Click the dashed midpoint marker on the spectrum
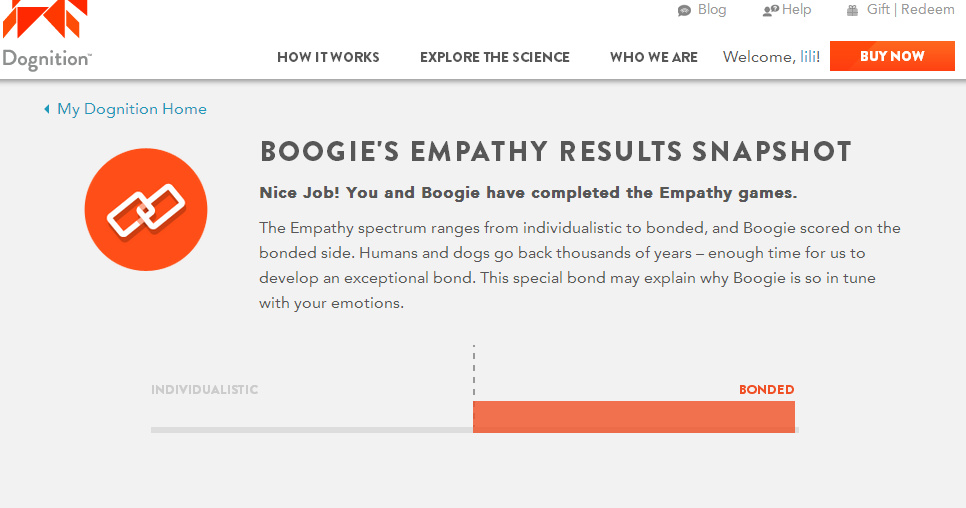The width and height of the screenshot is (966, 508). pos(474,371)
